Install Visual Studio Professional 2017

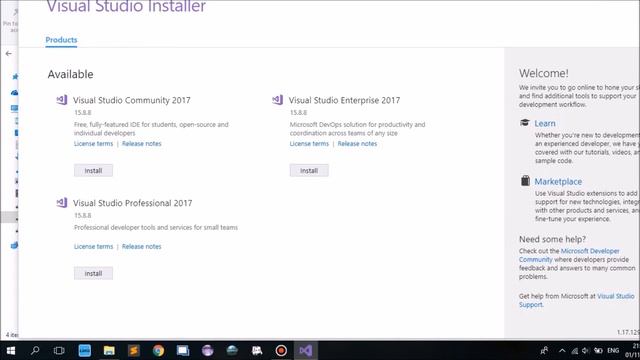point(93,273)
